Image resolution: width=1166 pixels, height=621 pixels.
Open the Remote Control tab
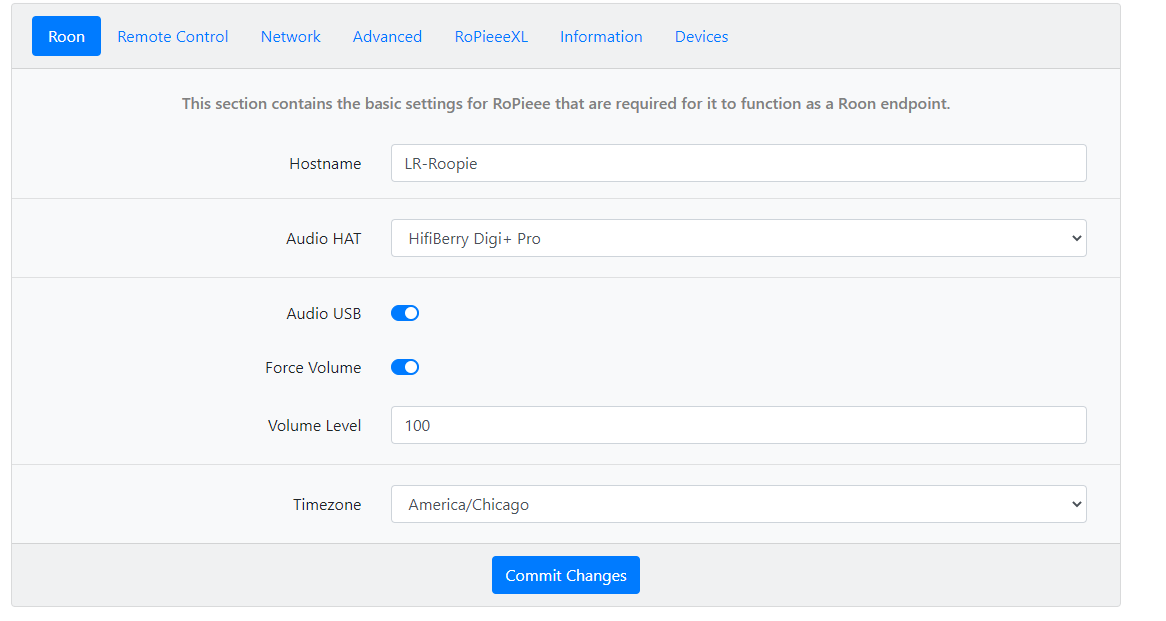tap(173, 36)
